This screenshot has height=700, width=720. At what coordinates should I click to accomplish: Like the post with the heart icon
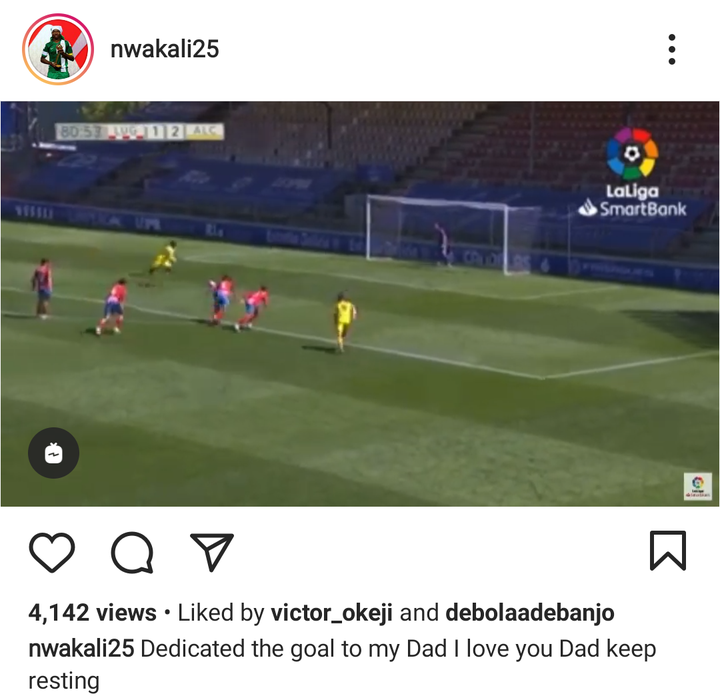tap(52, 552)
